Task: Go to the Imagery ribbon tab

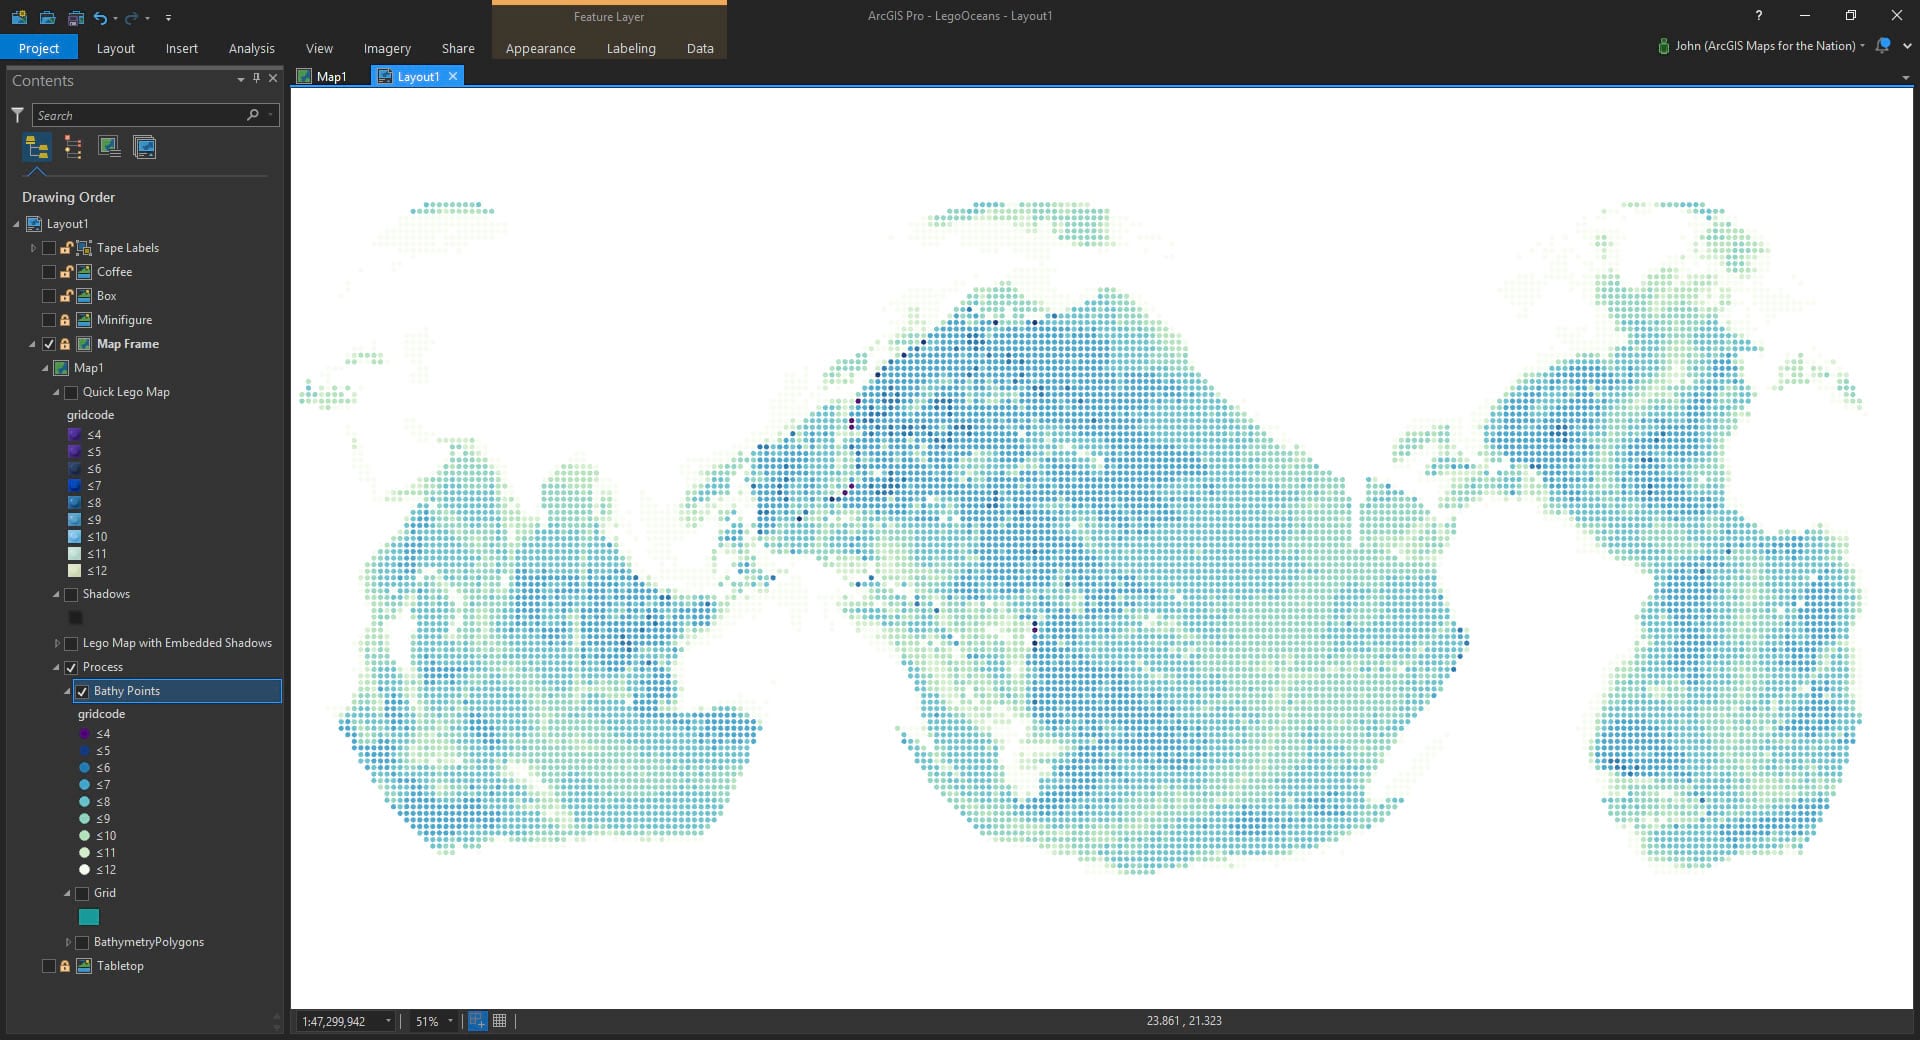Action: [x=387, y=48]
